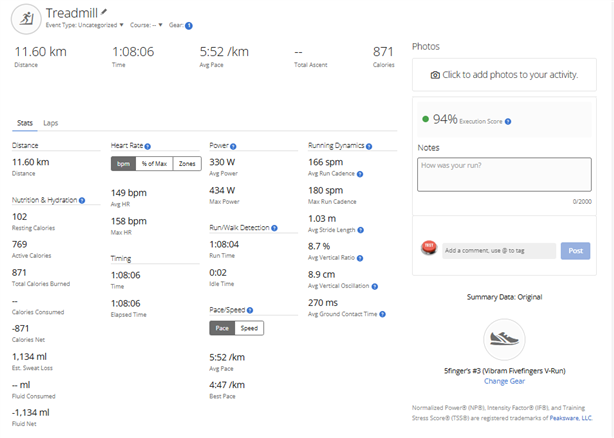Click the treadmill activity type icon
This screenshot has height=438, width=614.
[x=26, y=16]
